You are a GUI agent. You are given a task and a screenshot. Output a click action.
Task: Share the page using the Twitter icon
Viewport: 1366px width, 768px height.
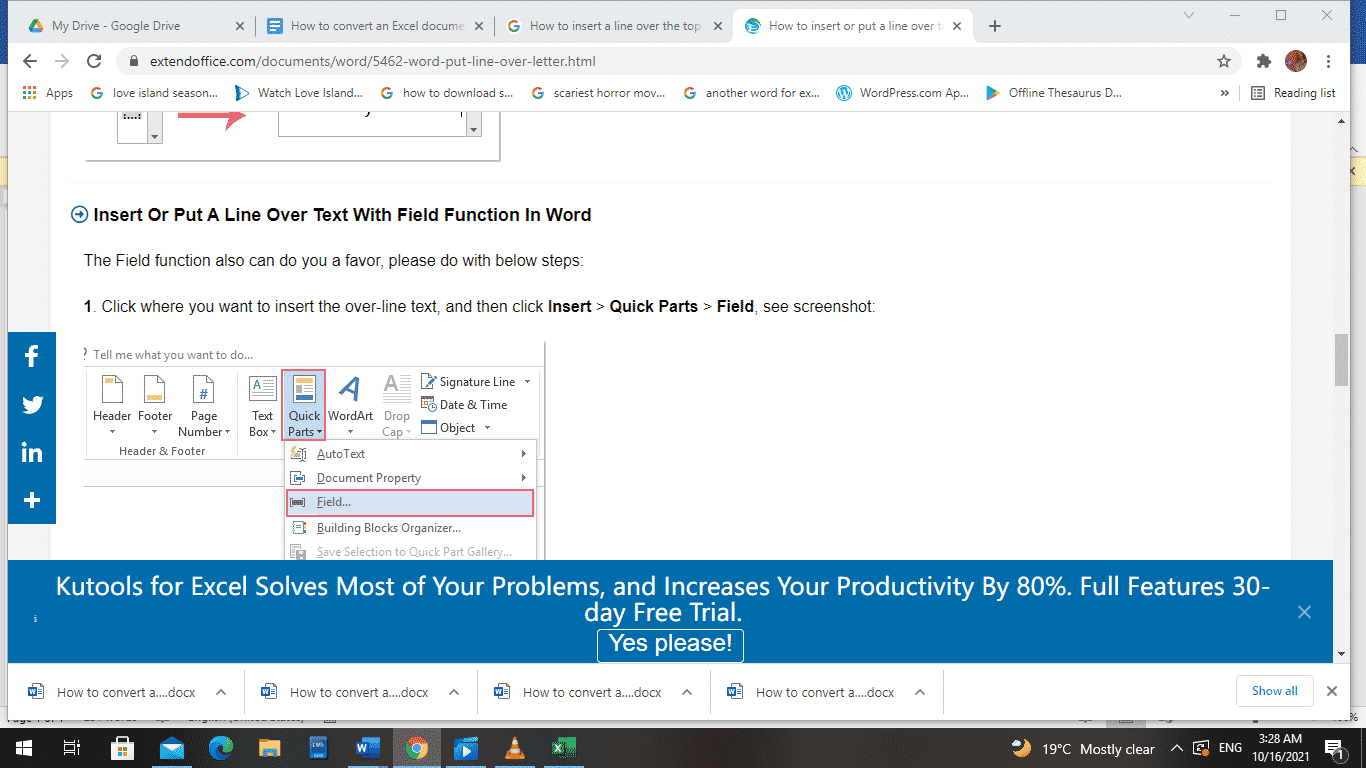[32, 404]
